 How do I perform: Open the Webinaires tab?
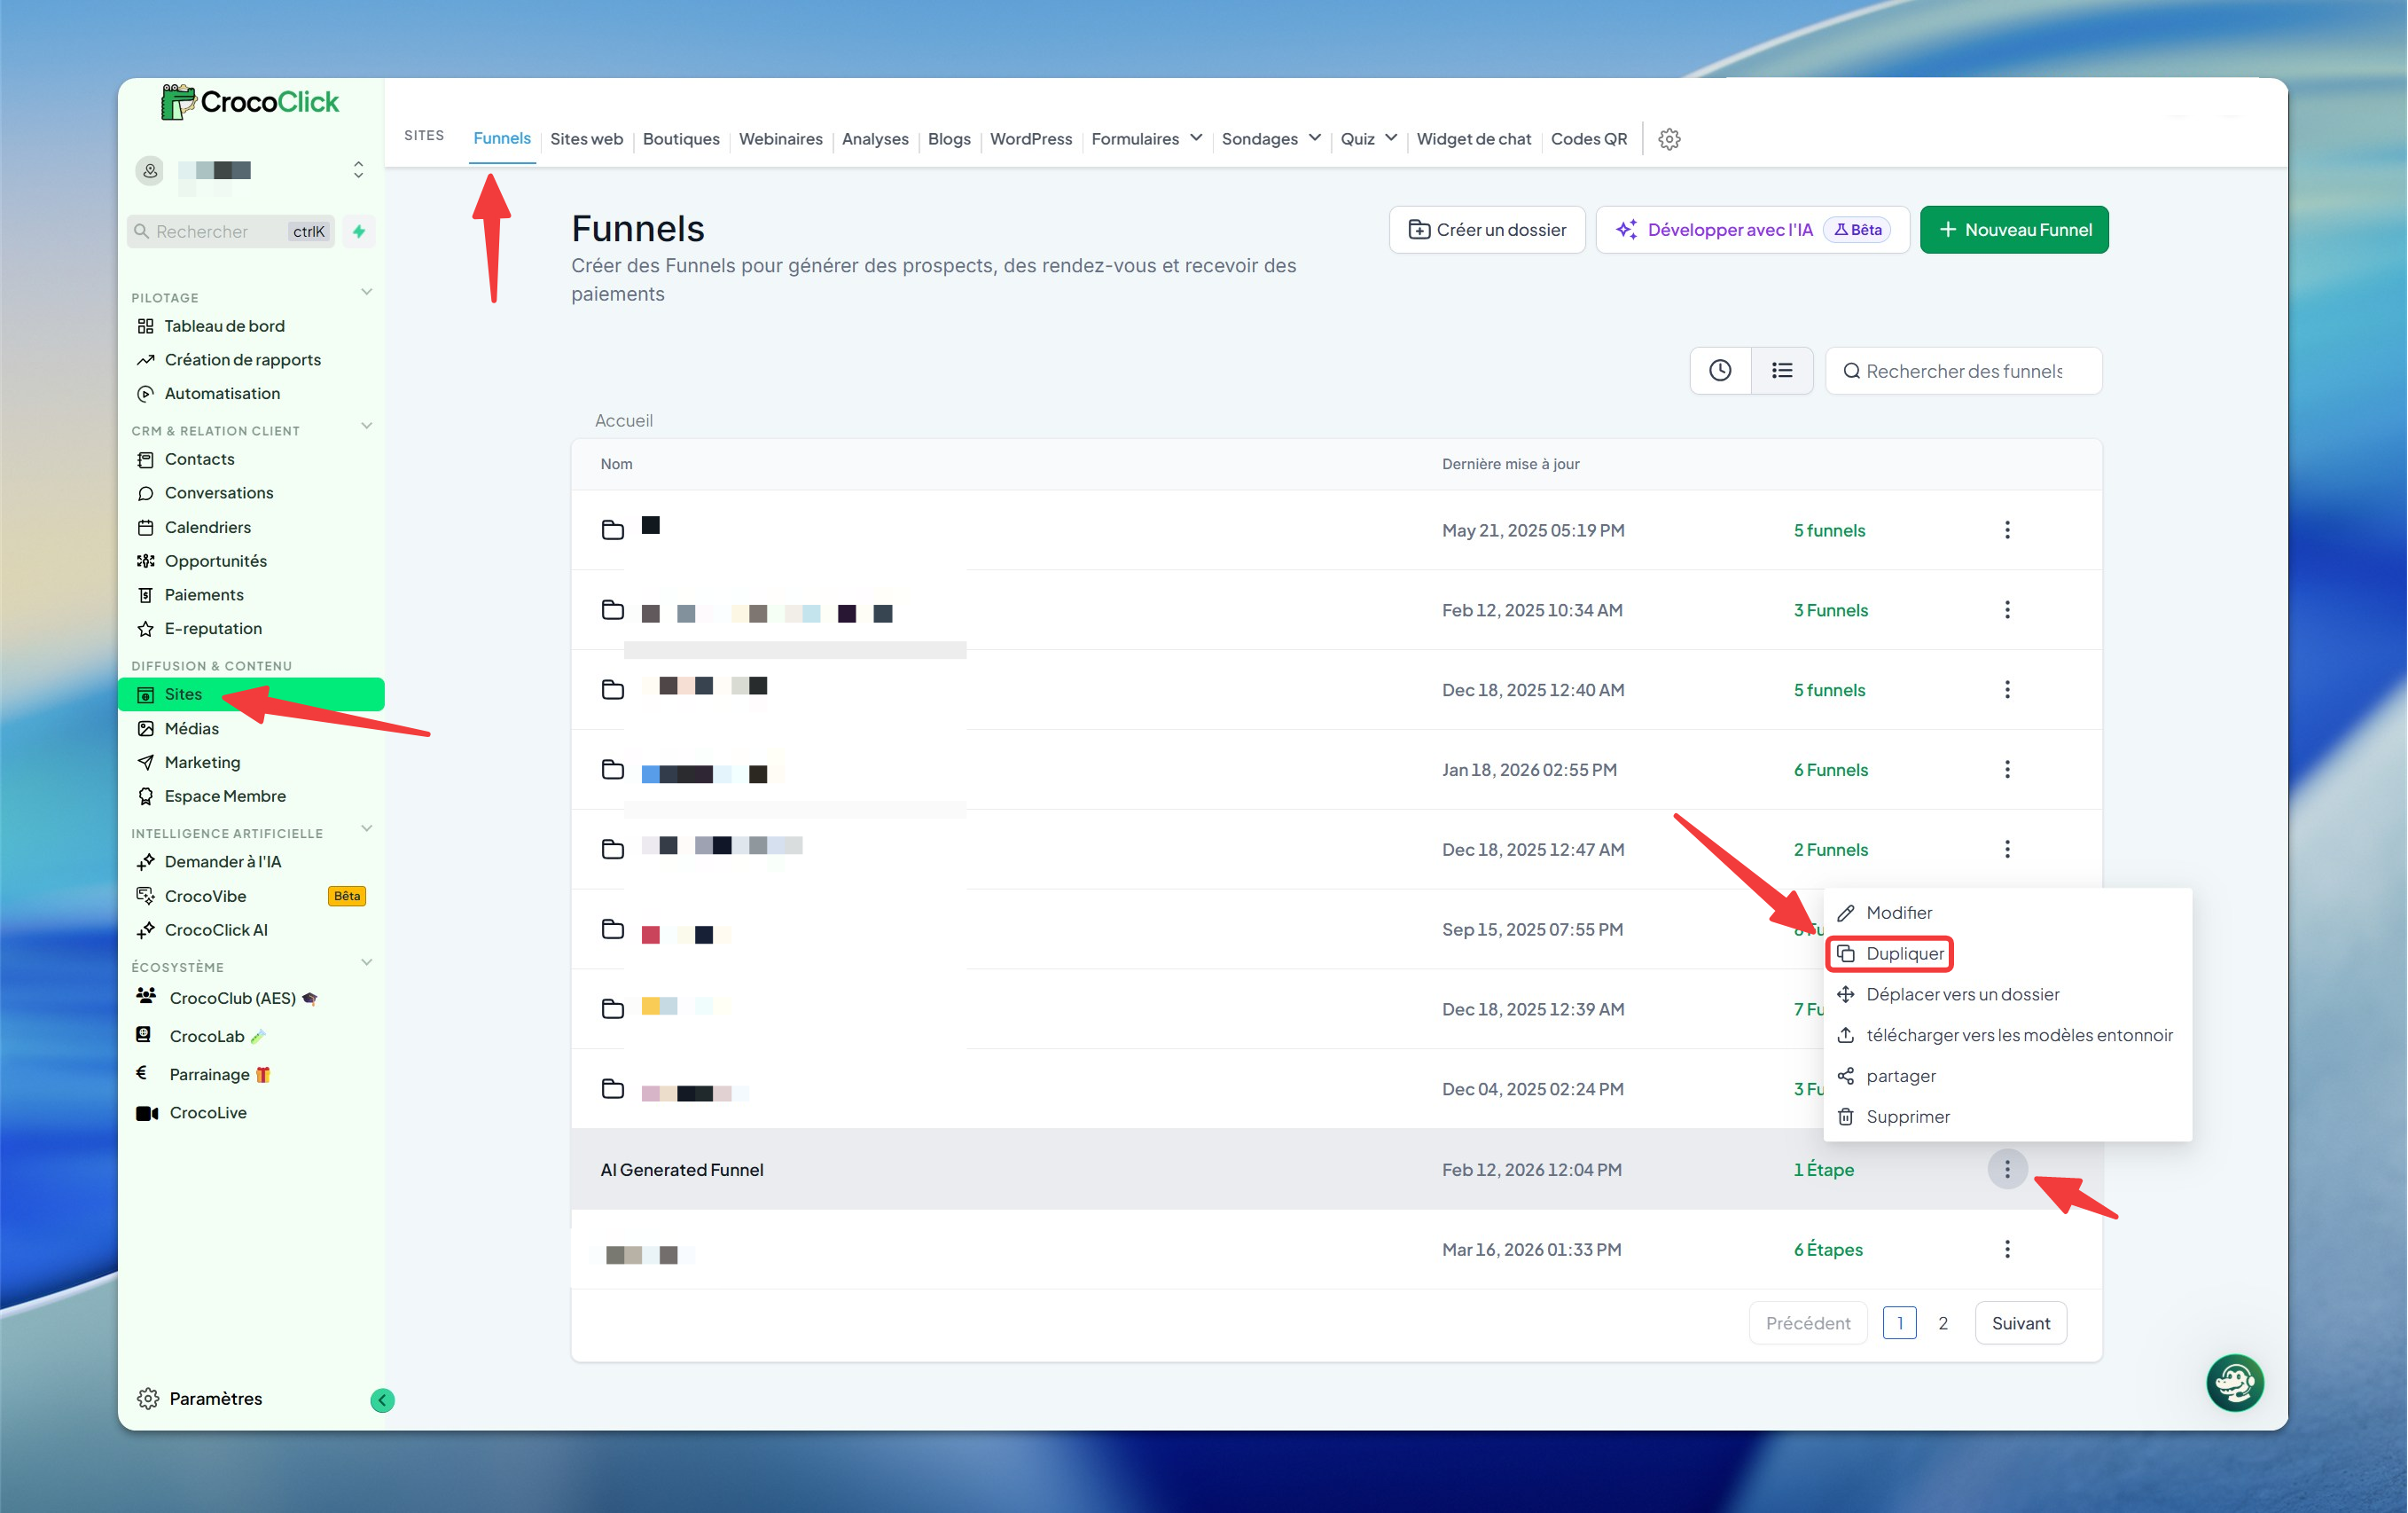pyautogui.click(x=780, y=139)
